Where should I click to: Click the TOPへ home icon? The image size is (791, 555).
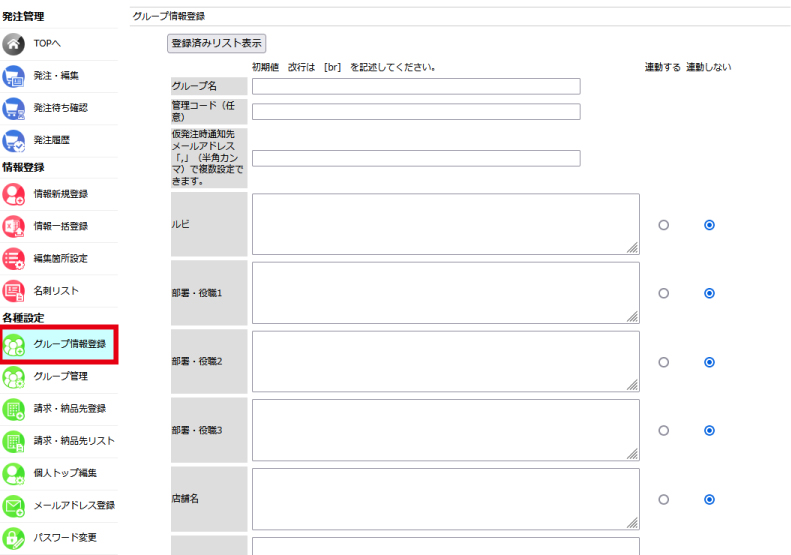14,44
